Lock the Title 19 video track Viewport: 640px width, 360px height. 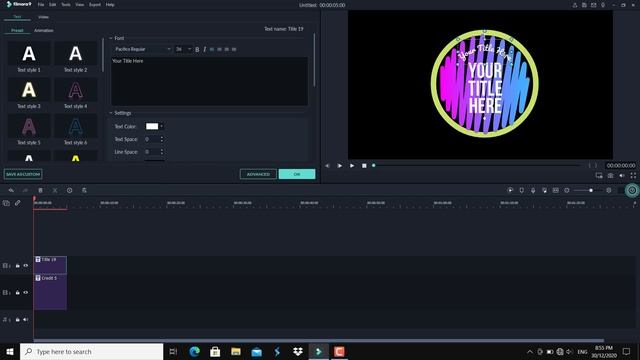coord(18,266)
